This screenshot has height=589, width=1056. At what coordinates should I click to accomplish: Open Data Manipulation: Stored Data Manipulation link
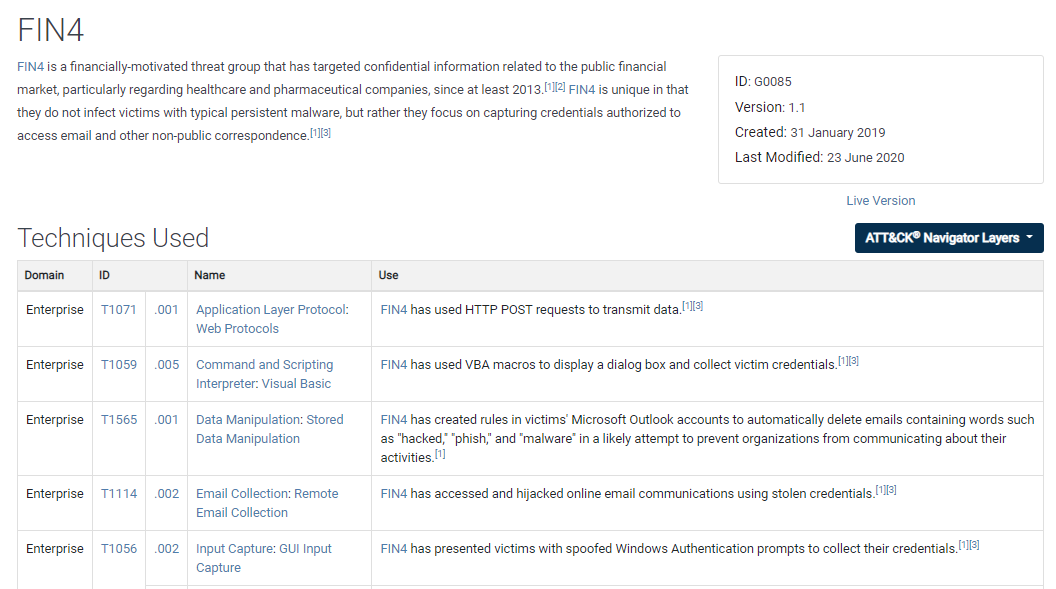pyautogui.click(x=269, y=429)
